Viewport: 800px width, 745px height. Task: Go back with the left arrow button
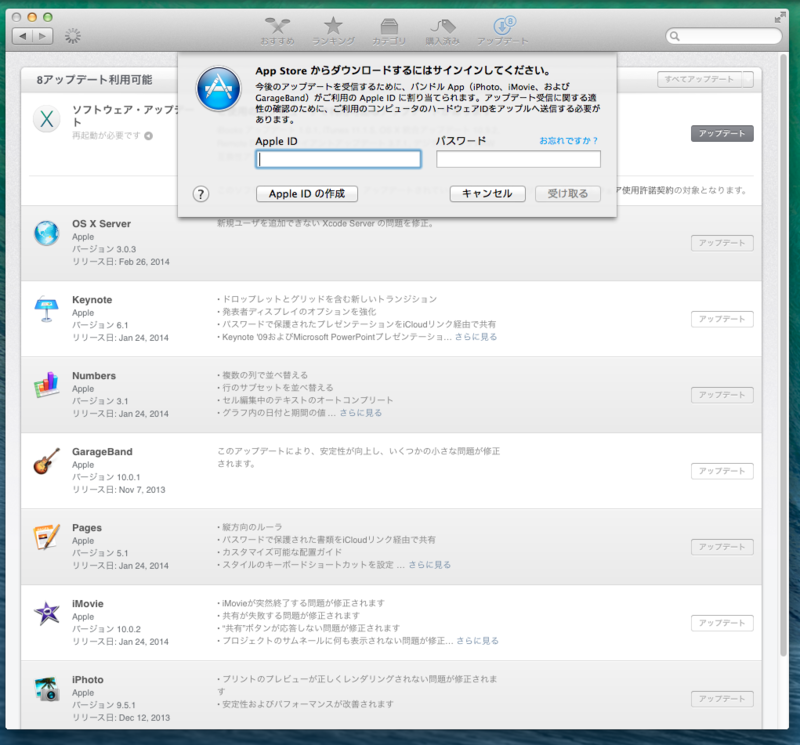[x=22, y=36]
